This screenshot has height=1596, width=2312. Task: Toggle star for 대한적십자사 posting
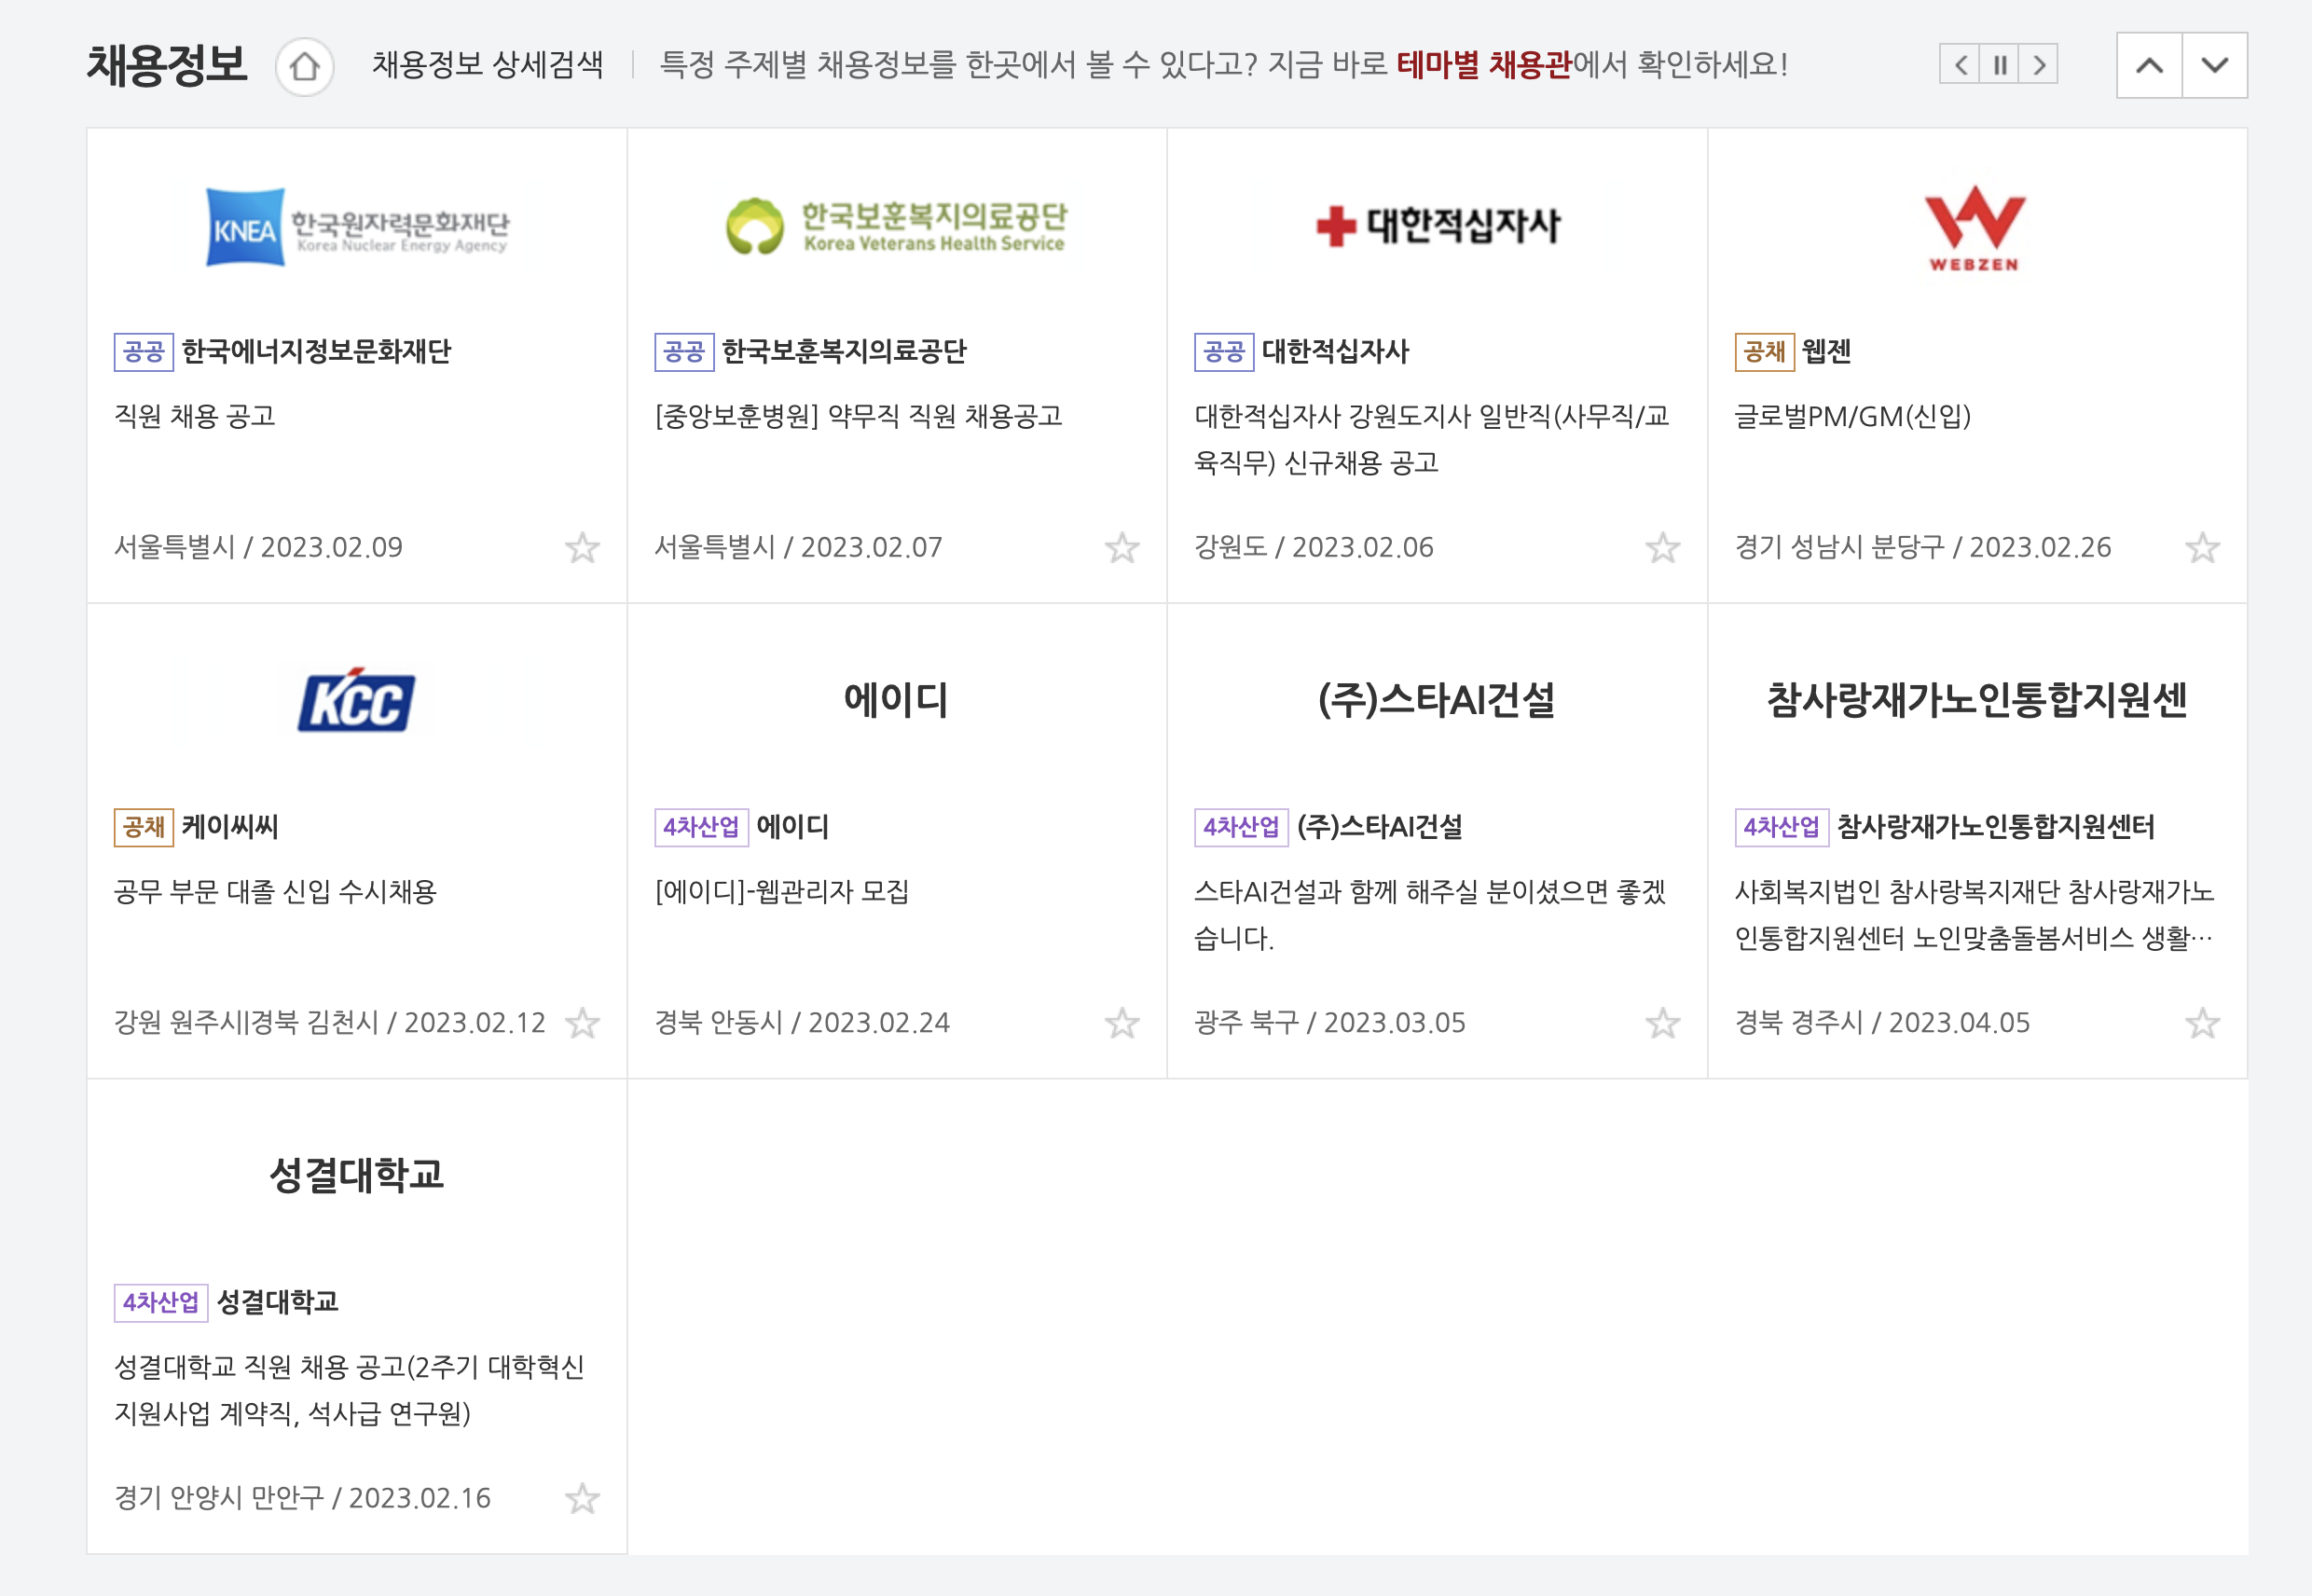1662,548
